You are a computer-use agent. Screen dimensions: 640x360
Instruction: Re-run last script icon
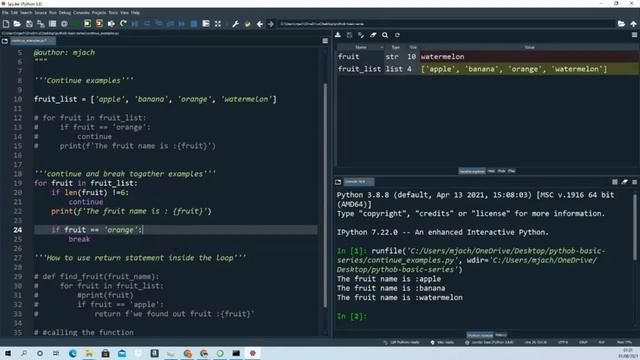click(x=123, y=24)
